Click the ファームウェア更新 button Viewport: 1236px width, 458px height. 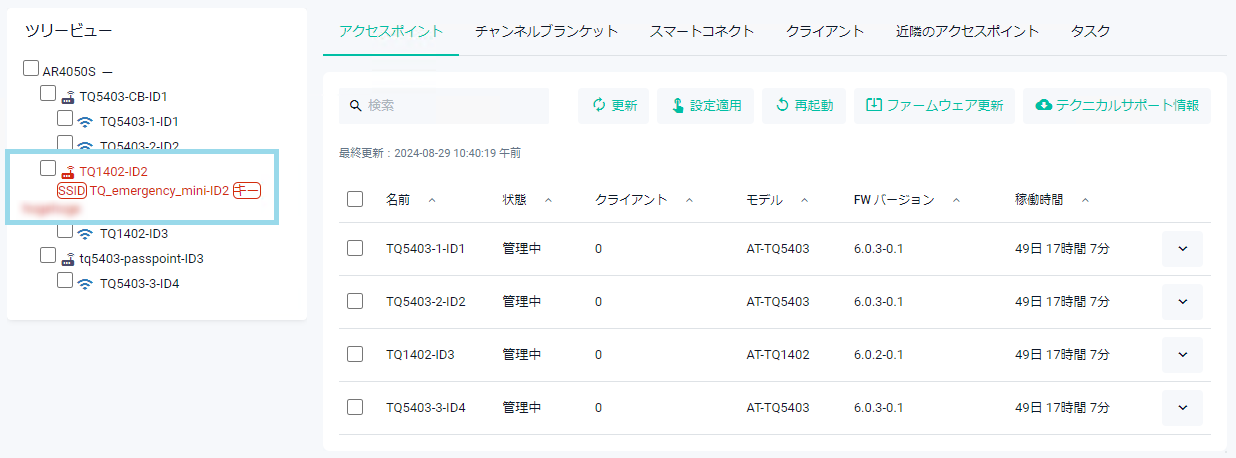[934, 105]
